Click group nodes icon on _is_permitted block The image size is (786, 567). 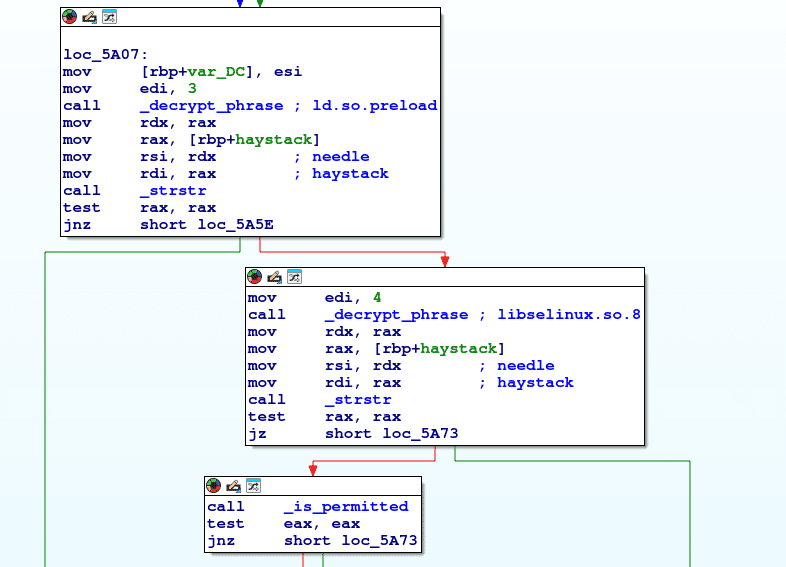point(253,486)
